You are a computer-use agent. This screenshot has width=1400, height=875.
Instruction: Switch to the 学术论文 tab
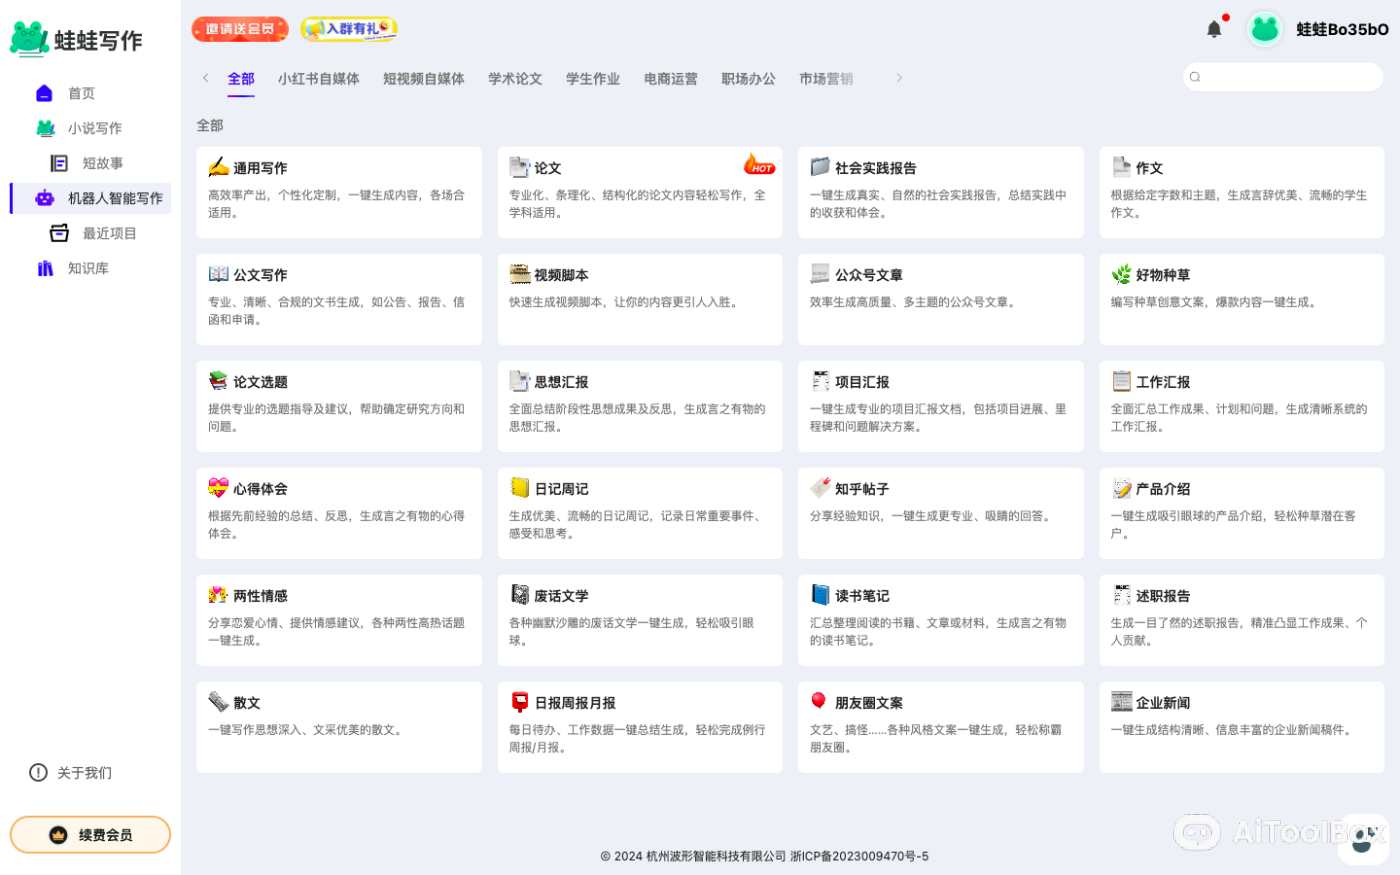(514, 79)
